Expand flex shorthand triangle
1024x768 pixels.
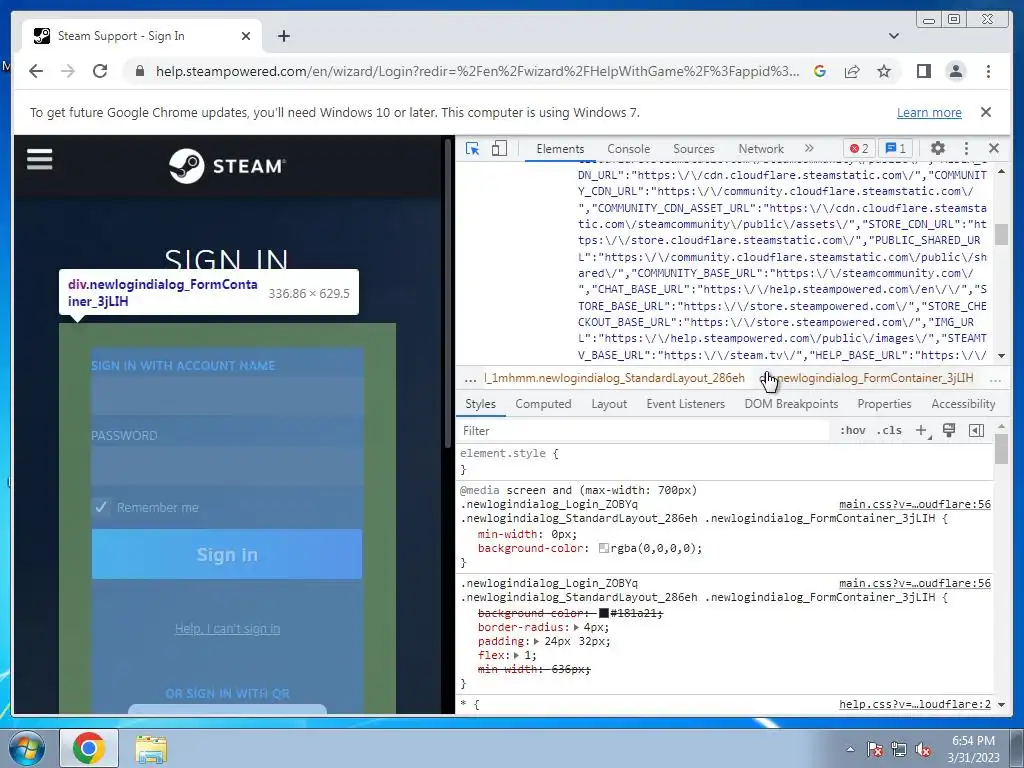516,655
